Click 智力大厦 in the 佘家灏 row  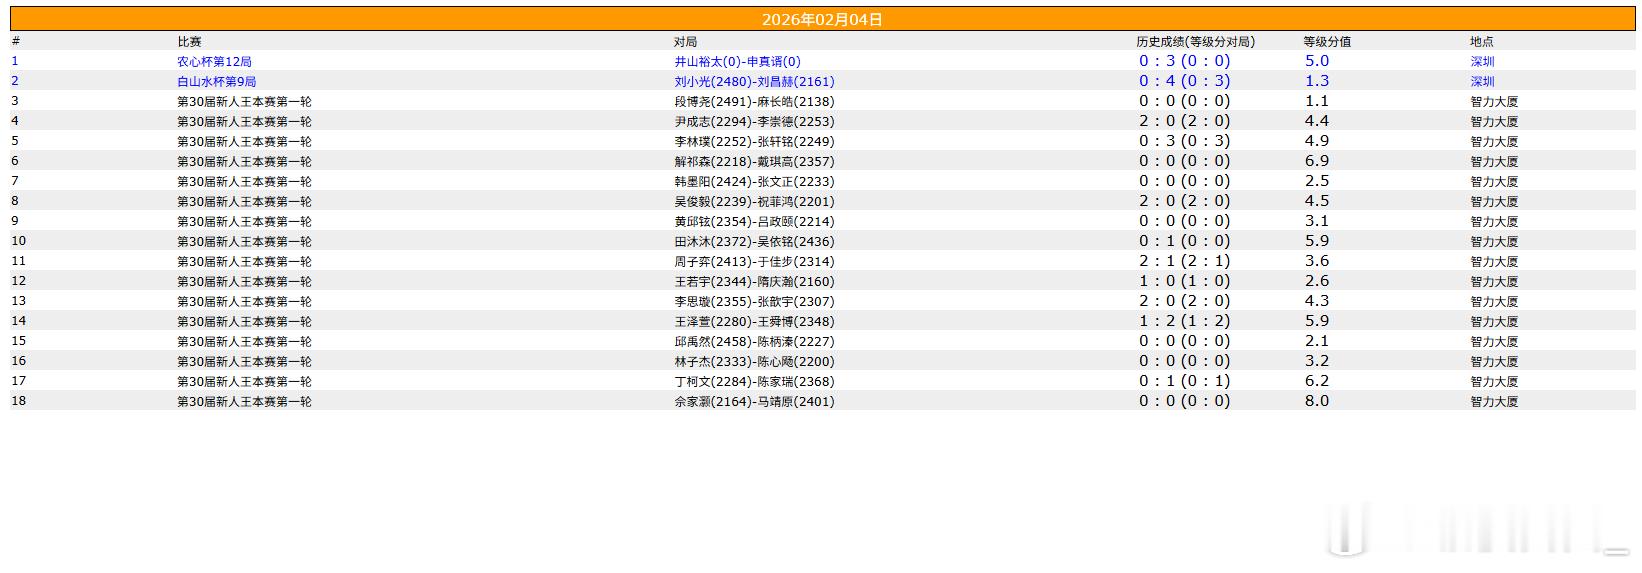click(1494, 401)
